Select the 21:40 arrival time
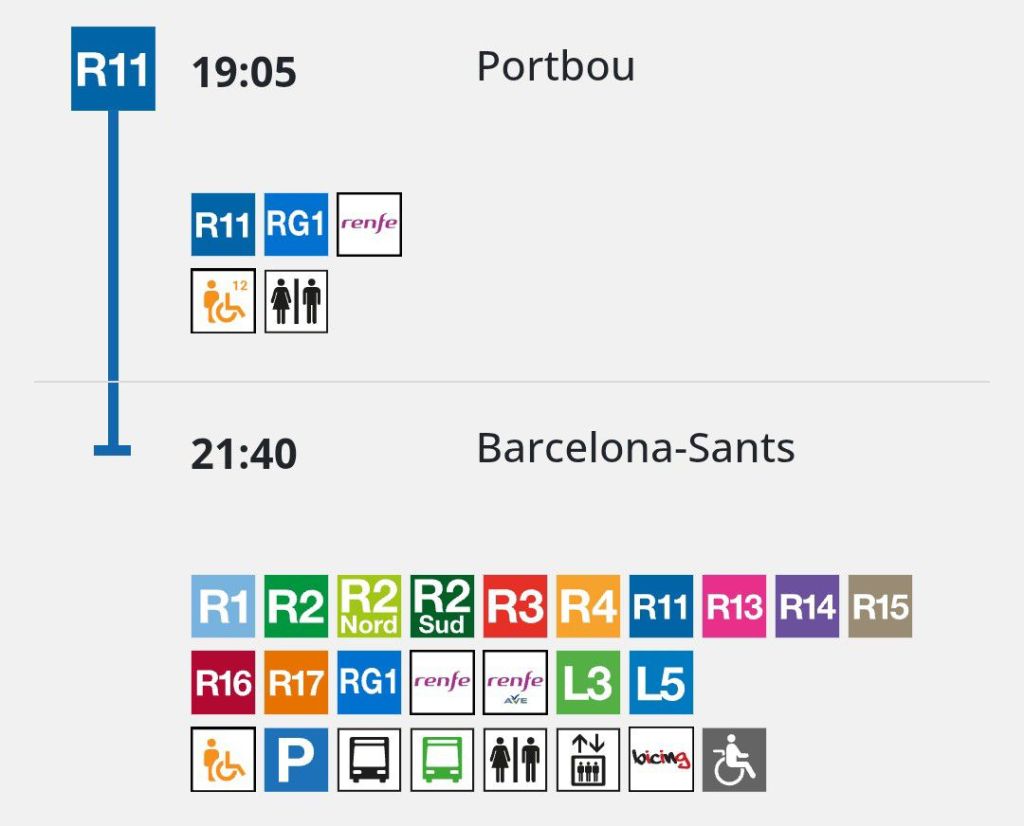 click(244, 454)
